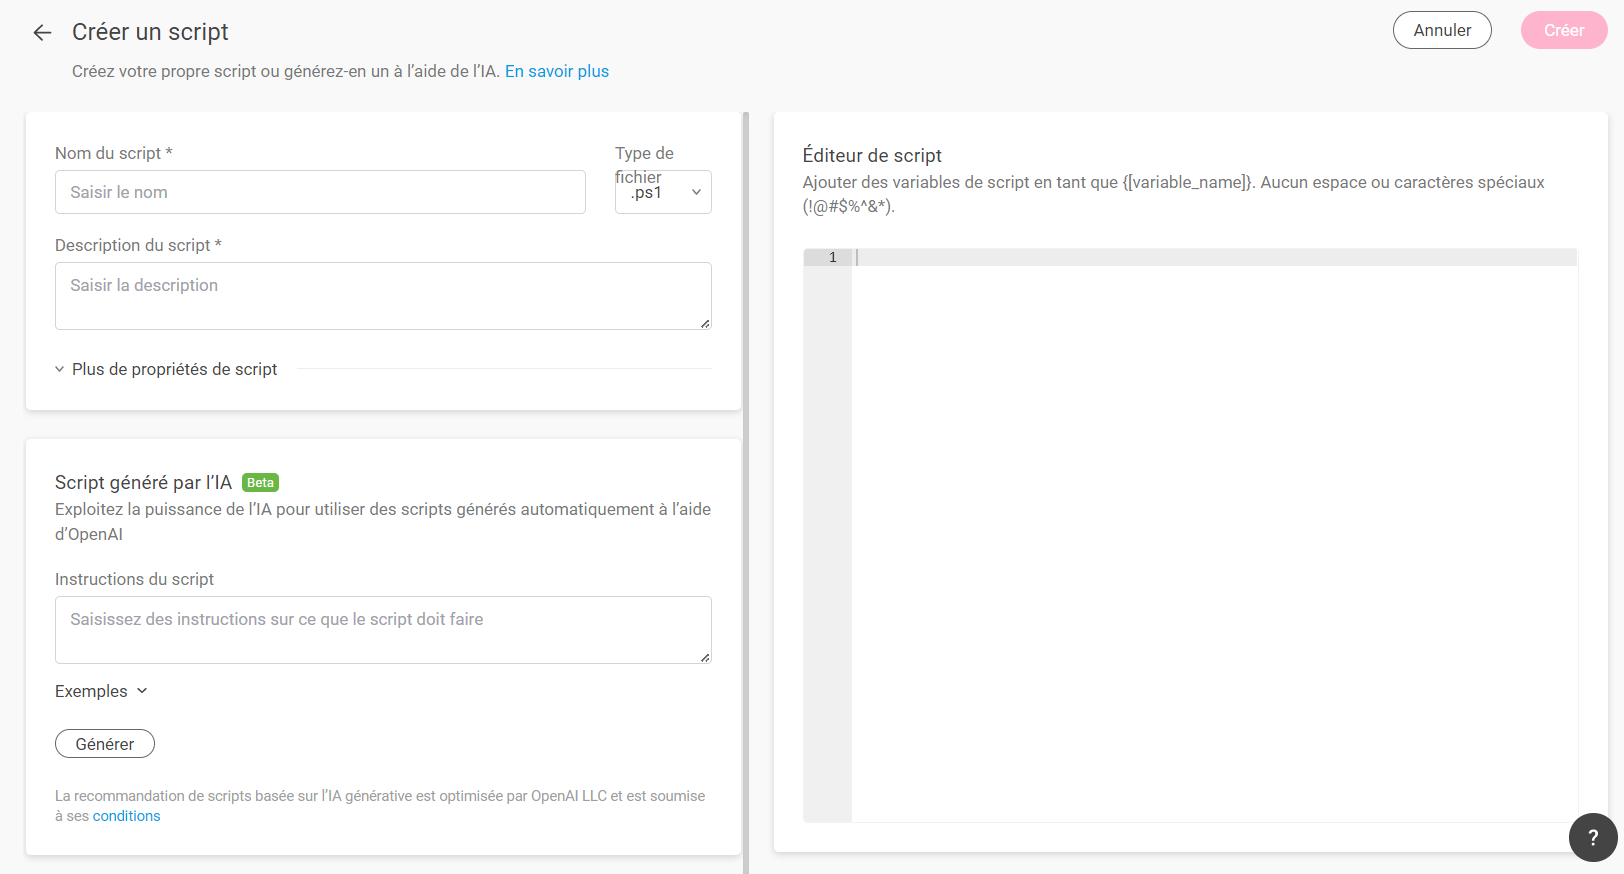Viewport: 1624px width, 874px height.
Task: Open the conditions link
Action: tap(126, 816)
